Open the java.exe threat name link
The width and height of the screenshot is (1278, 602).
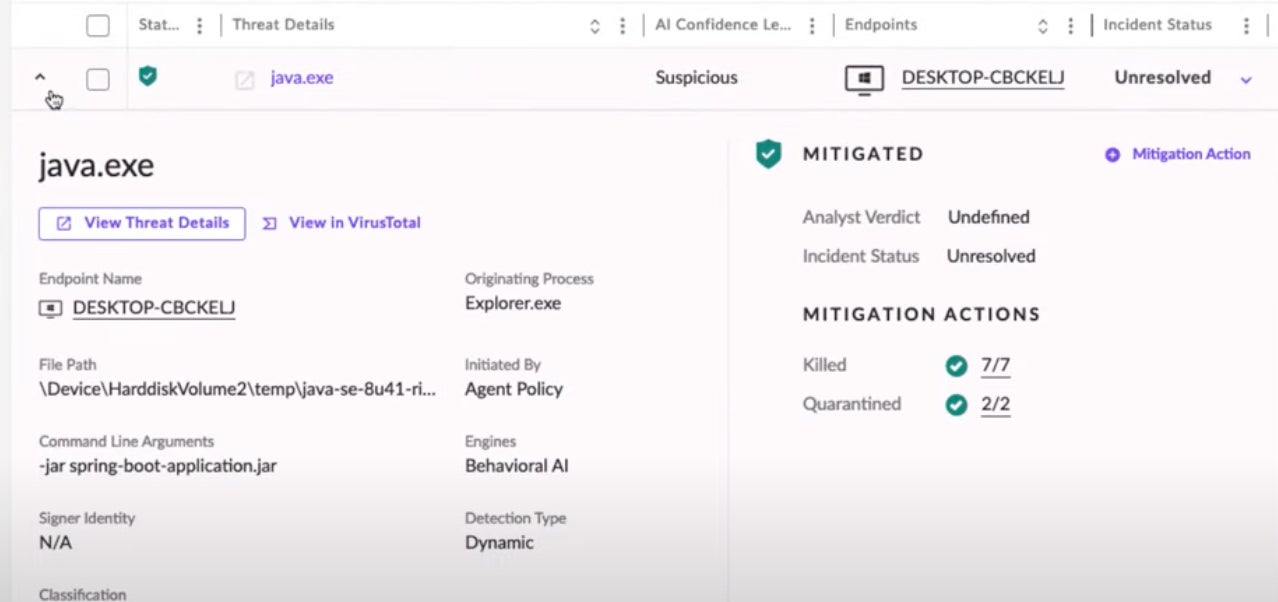pos(301,78)
